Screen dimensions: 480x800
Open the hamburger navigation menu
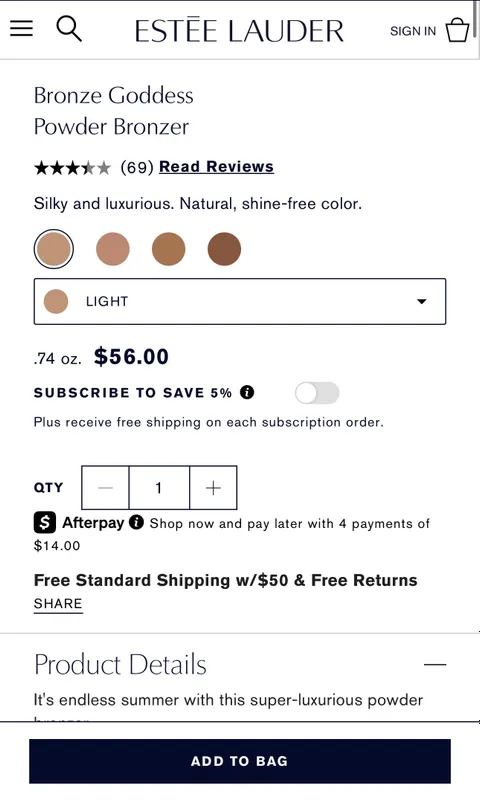(21, 29)
